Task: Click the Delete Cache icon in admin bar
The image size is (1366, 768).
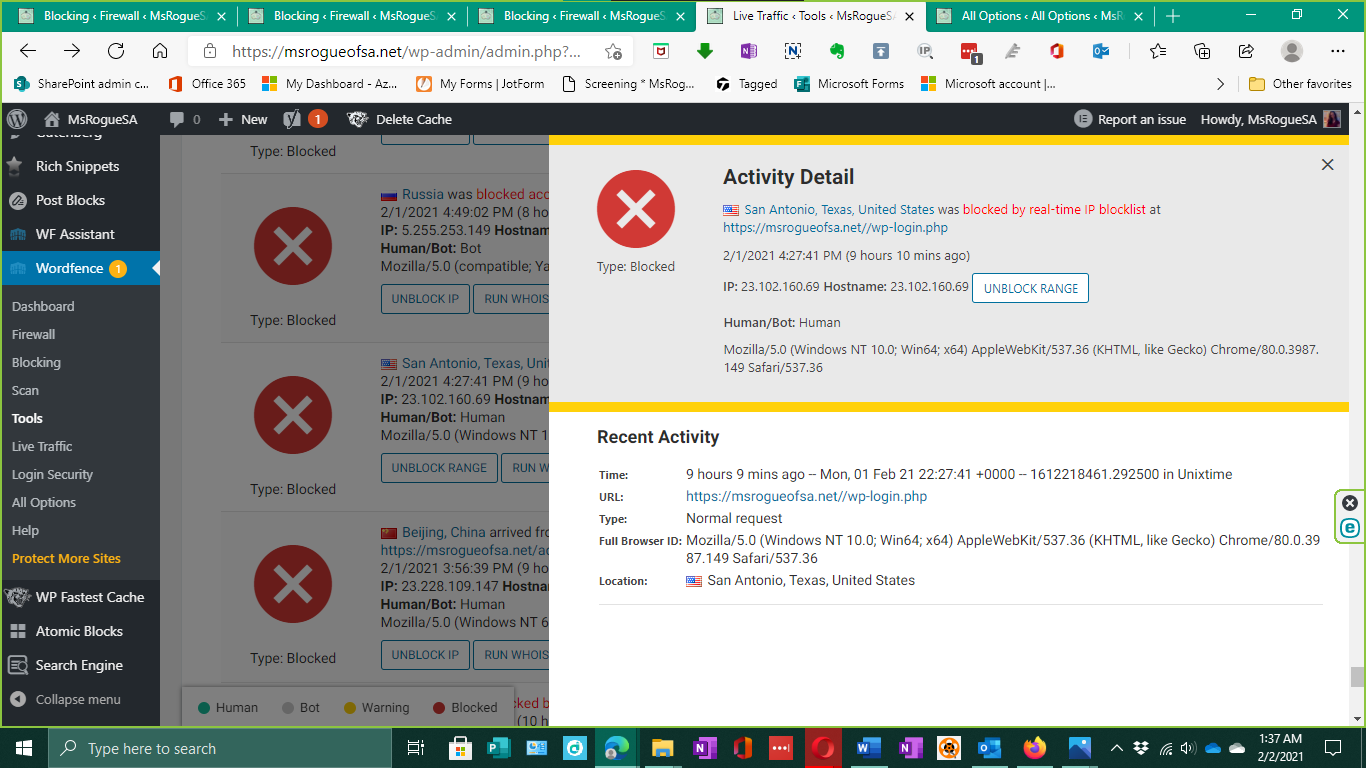Action: (x=358, y=119)
